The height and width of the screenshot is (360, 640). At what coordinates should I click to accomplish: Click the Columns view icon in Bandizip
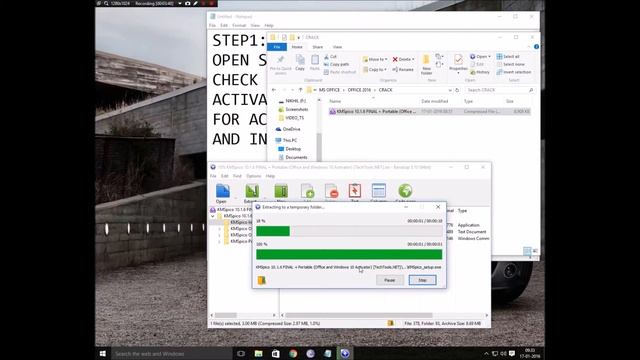click(x=378, y=191)
